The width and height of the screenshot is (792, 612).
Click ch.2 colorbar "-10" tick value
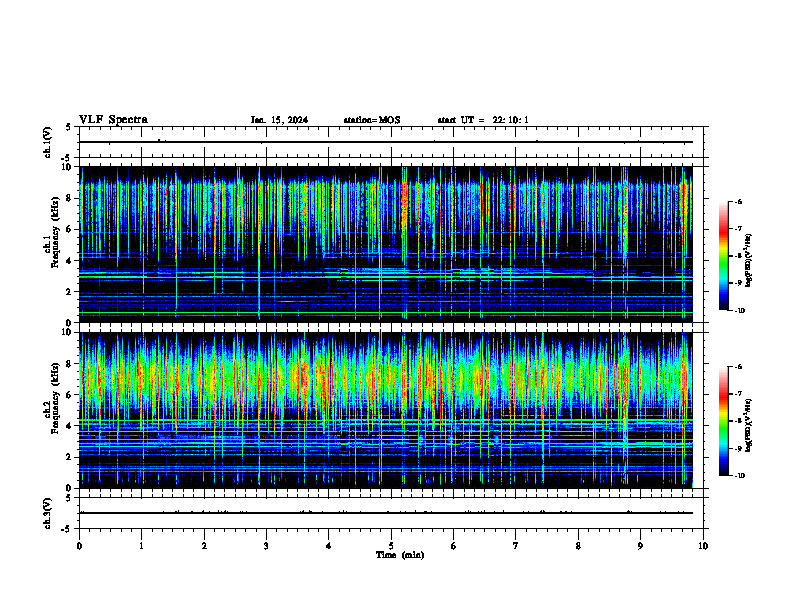(739, 476)
